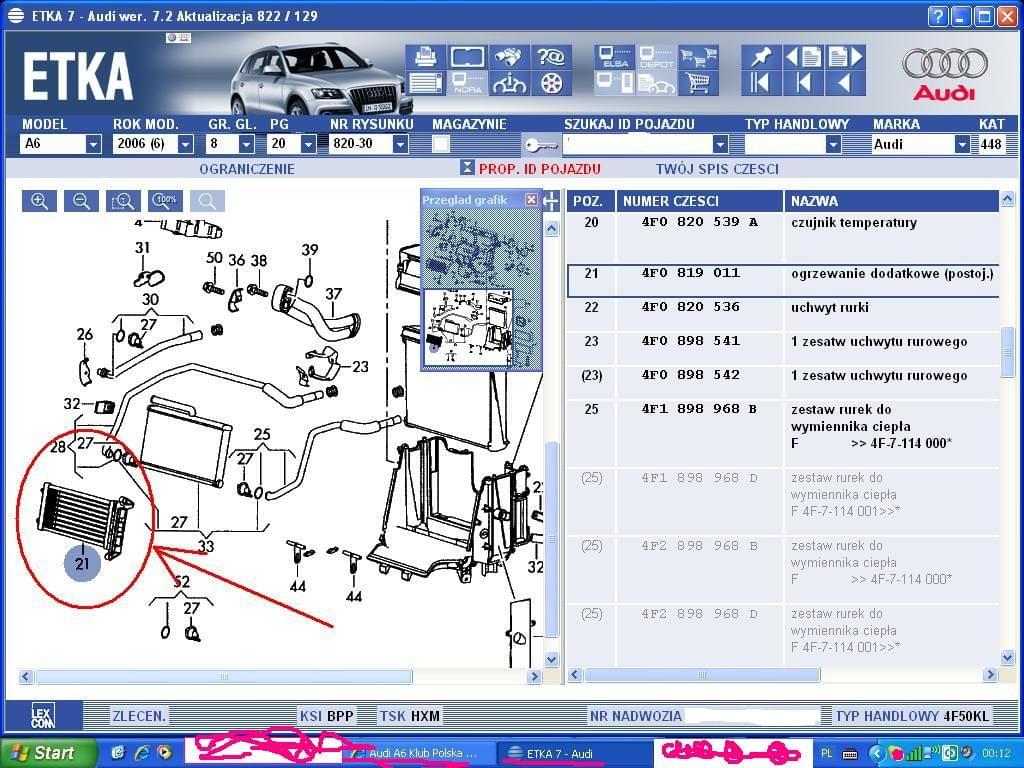Click the KSI BPP status field
1024x768 pixels.
click(x=327, y=716)
